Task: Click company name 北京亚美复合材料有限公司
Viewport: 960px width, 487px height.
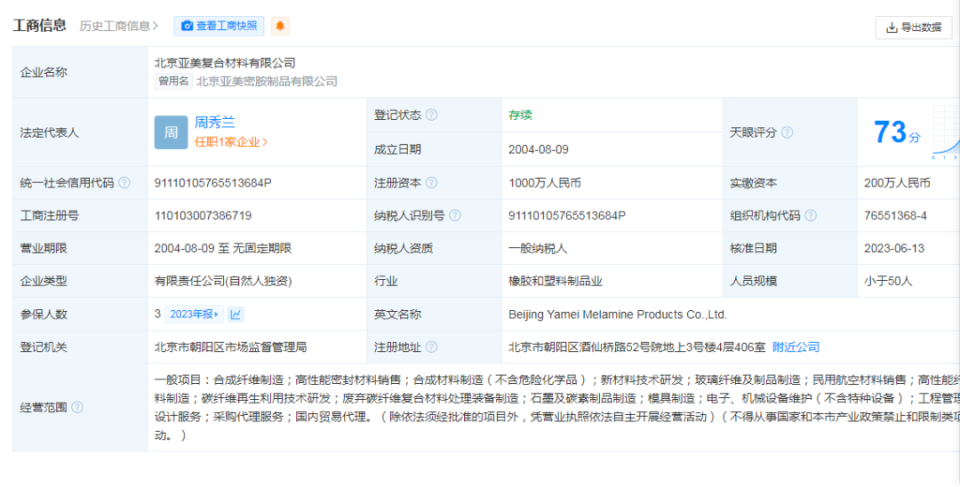Action: coord(225,62)
